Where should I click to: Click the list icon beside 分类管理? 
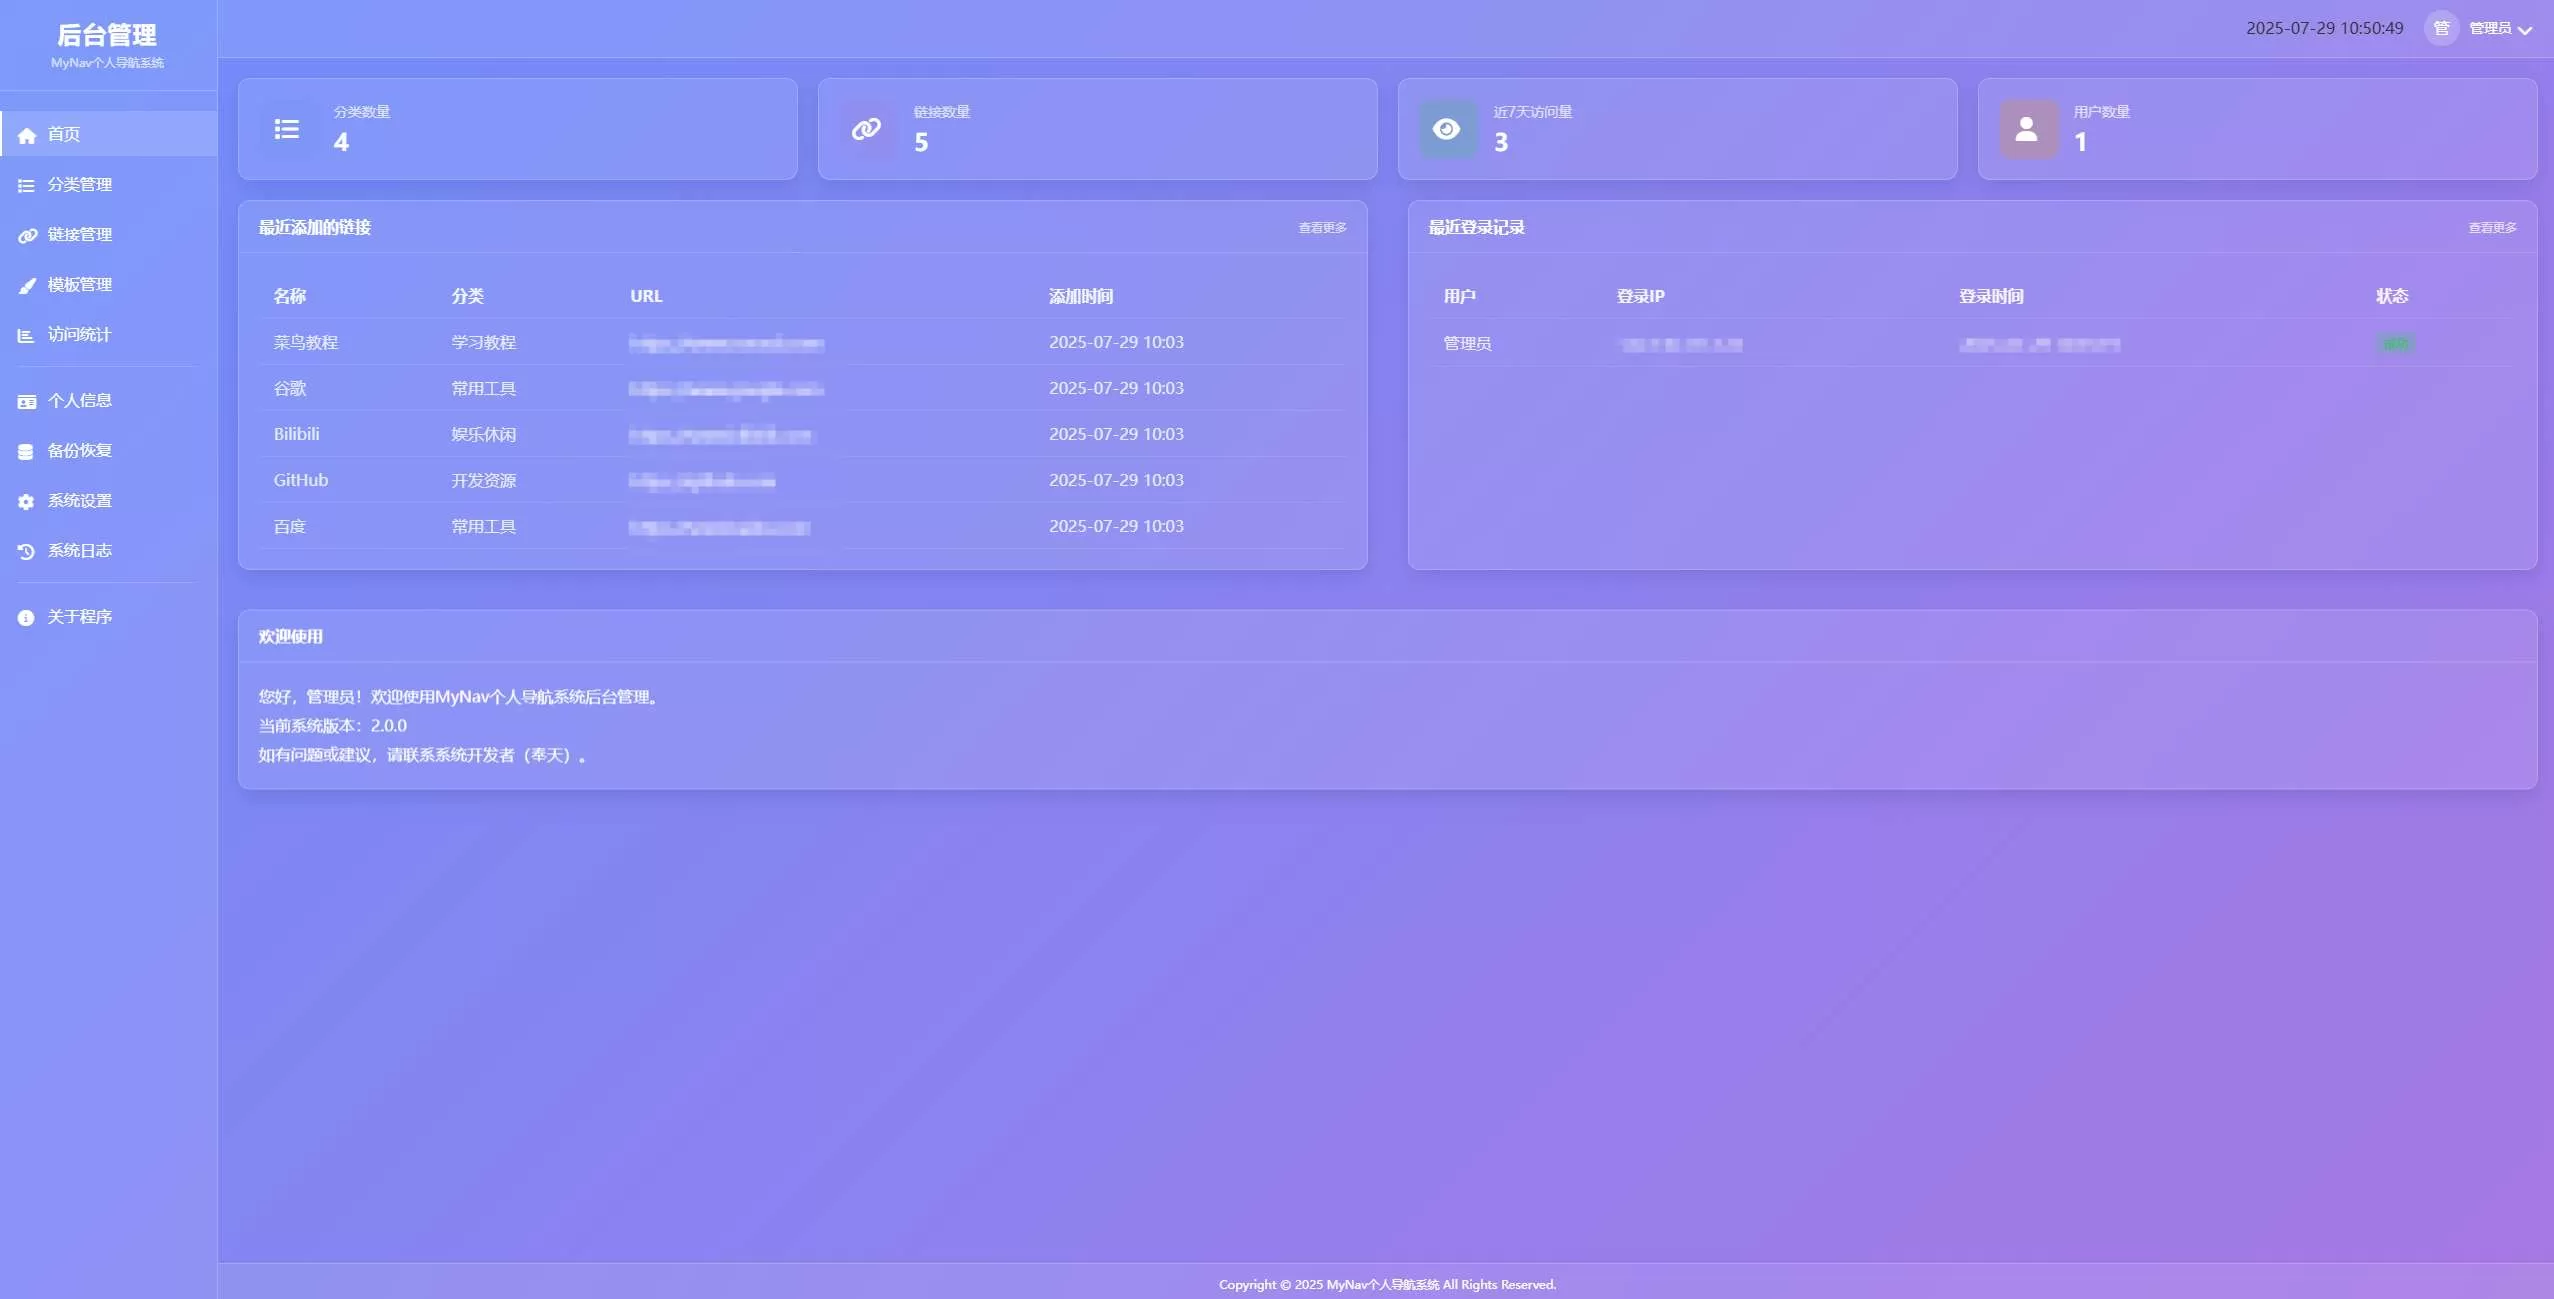click(26, 185)
